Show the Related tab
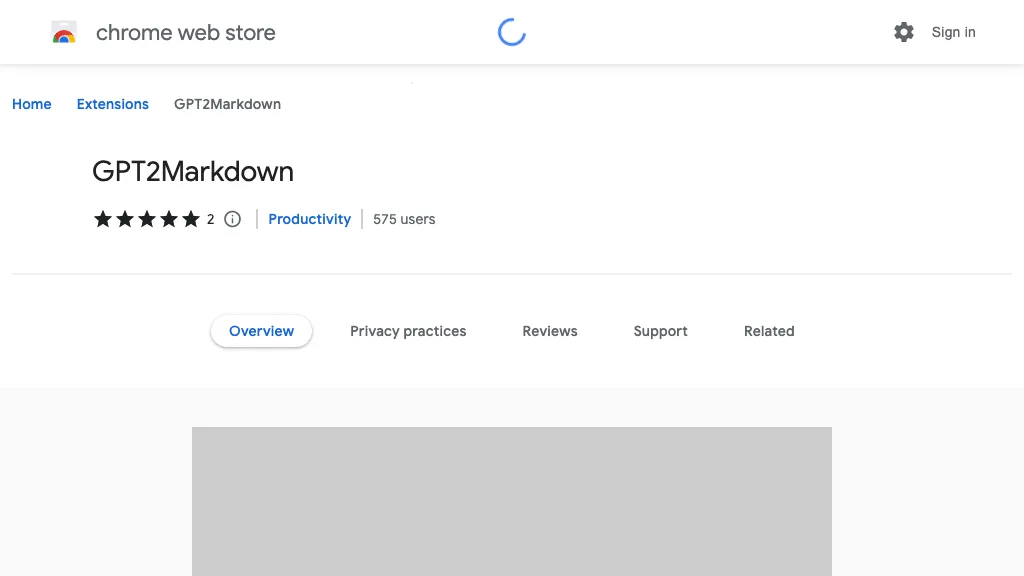Image resolution: width=1024 pixels, height=576 pixels. pyautogui.click(x=769, y=331)
